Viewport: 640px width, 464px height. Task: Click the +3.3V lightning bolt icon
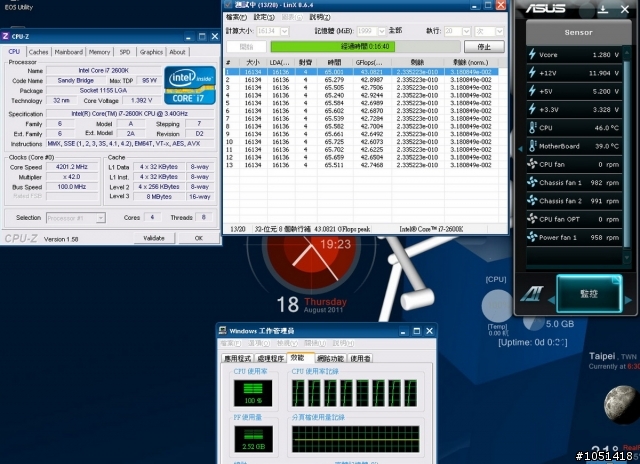click(532, 109)
